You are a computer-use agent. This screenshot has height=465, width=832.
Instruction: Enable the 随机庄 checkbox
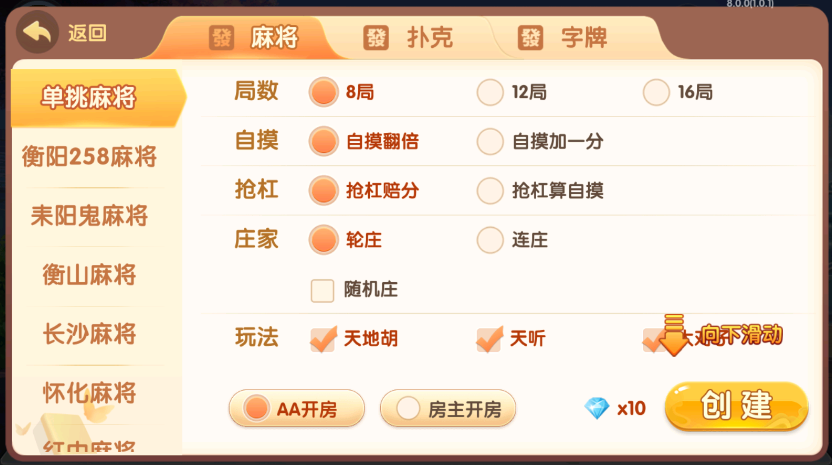click(322, 290)
